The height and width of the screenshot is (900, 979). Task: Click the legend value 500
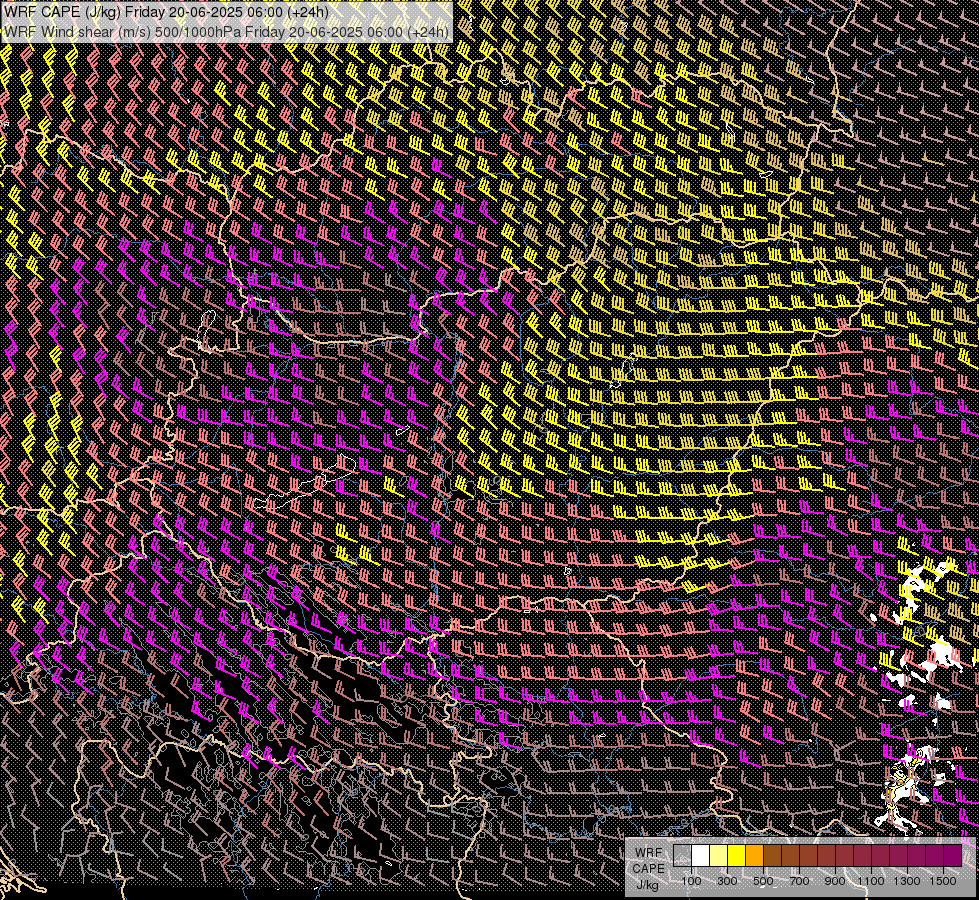(x=763, y=881)
